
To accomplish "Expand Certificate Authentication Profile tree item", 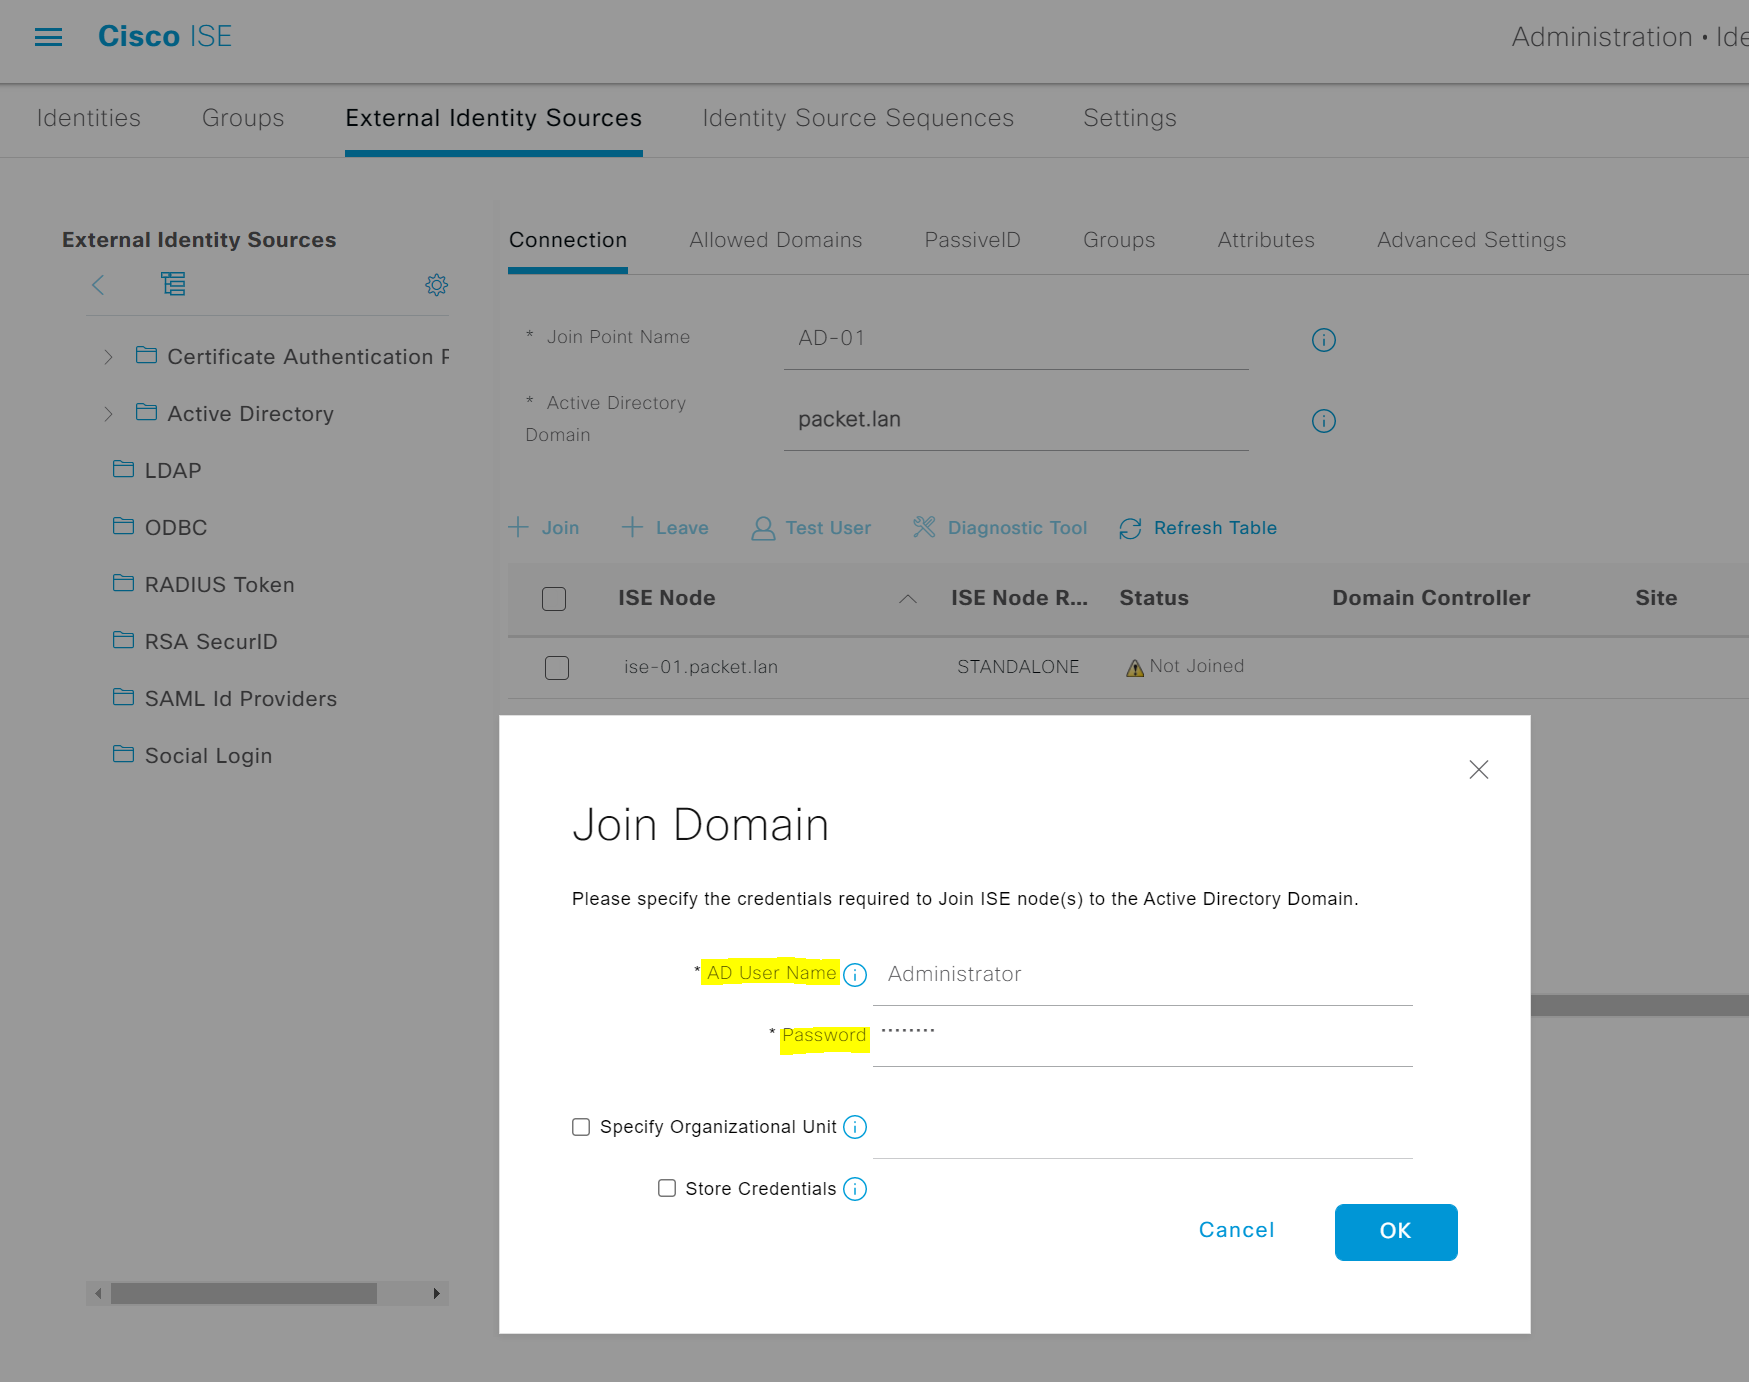I will click(x=108, y=356).
